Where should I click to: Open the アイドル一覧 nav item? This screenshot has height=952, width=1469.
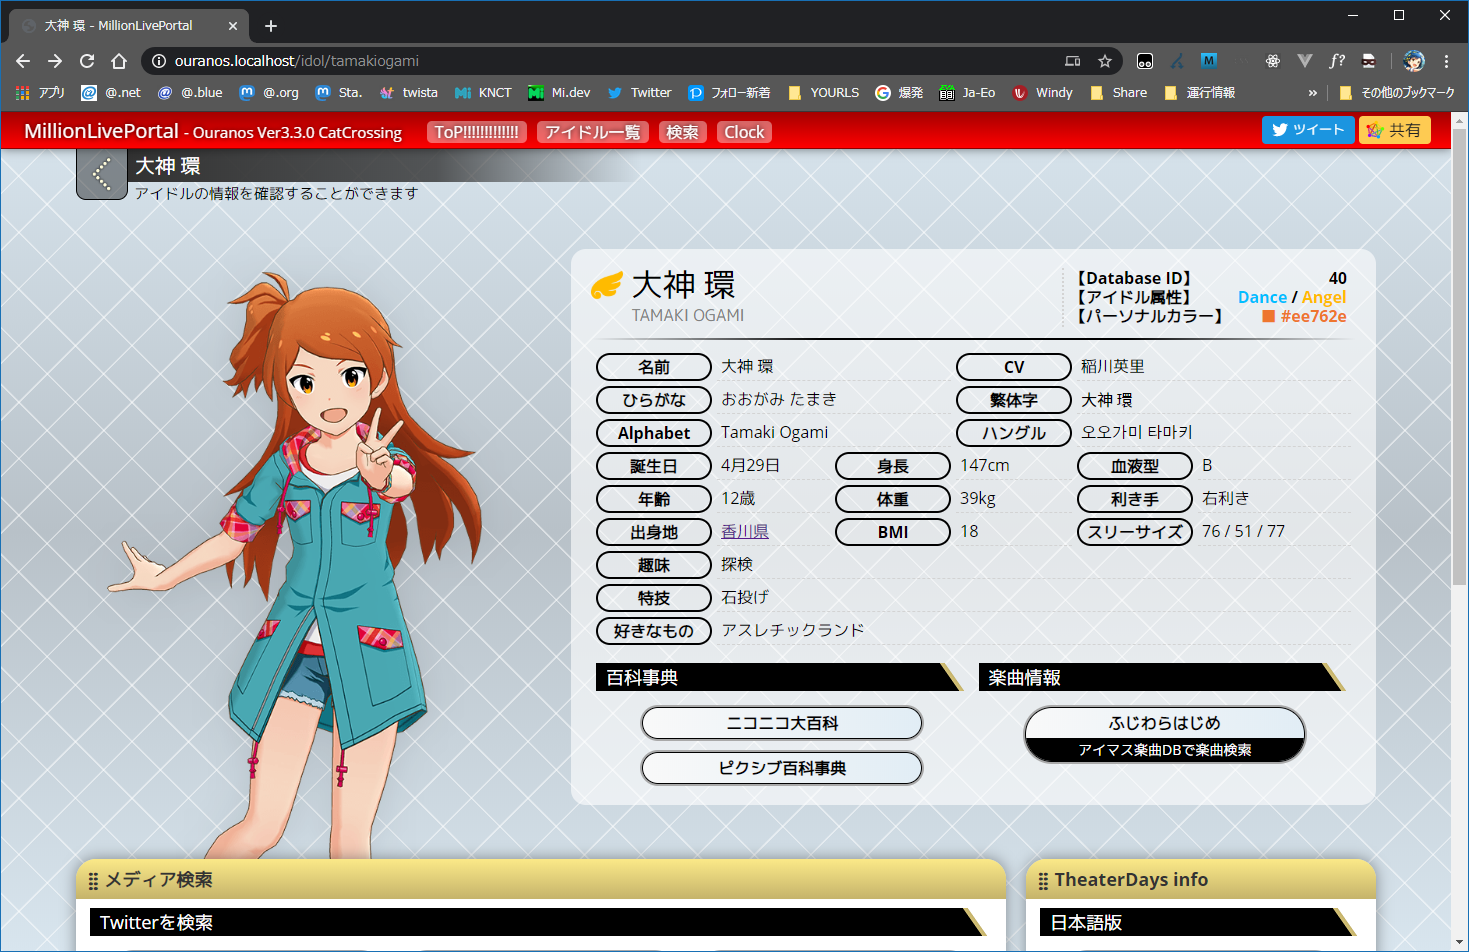coord(593,132)
